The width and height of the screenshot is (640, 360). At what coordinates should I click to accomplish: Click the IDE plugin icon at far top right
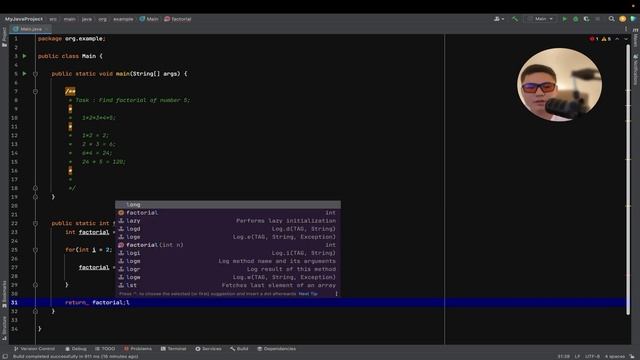point(633,19)
